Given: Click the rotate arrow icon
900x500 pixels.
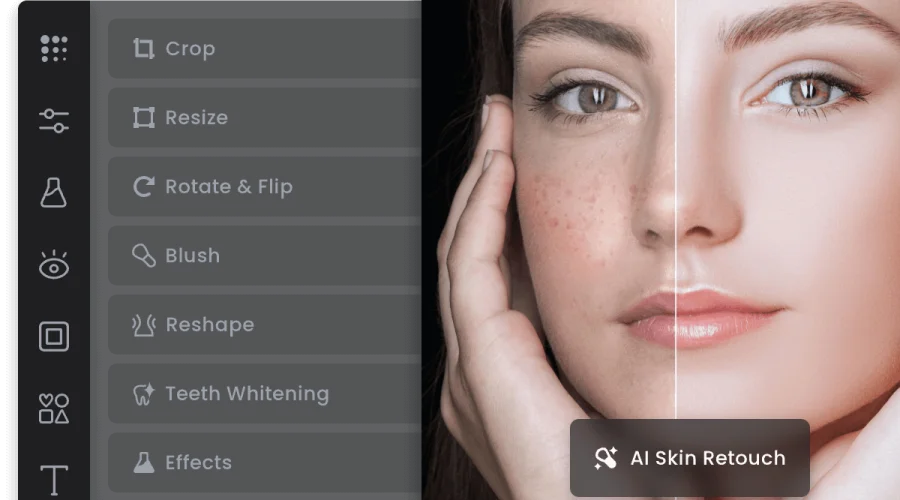Looking at the screenshot, I should (143, 187).
